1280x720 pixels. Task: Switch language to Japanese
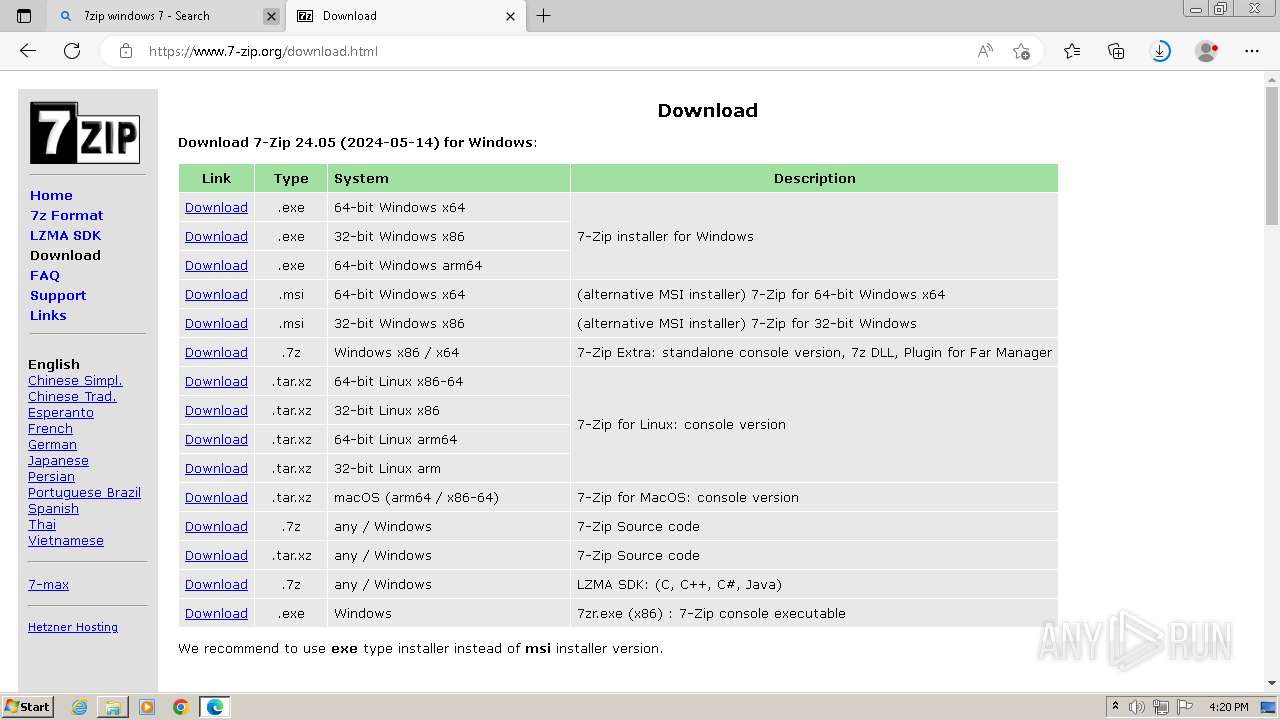(58, 460)
